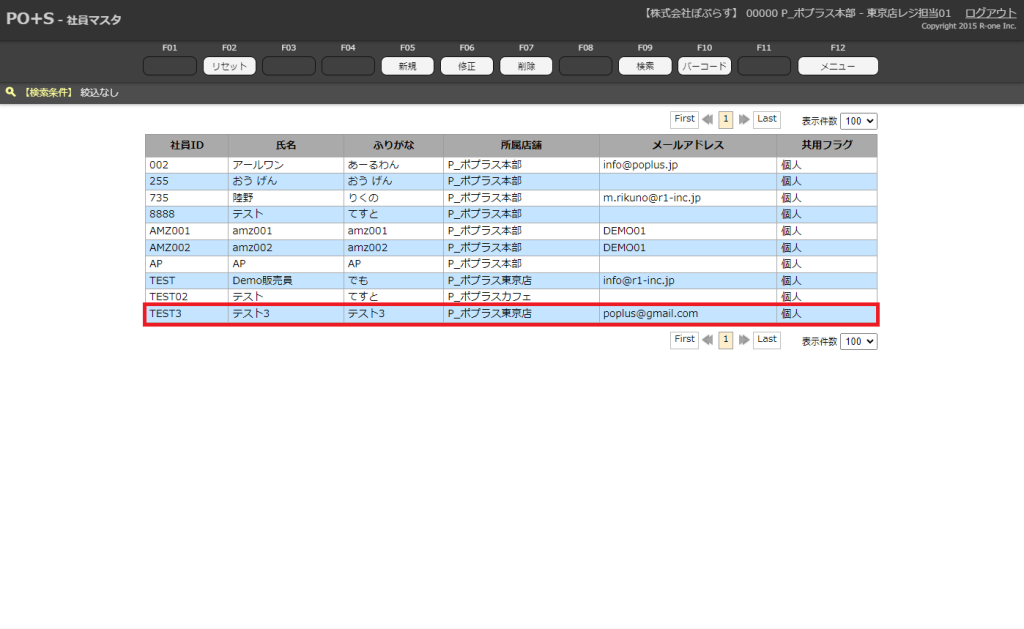Open the bottom 表示件数 dropdown
The width and height of the screenshot is (1024, 629).
pos(858,341)
